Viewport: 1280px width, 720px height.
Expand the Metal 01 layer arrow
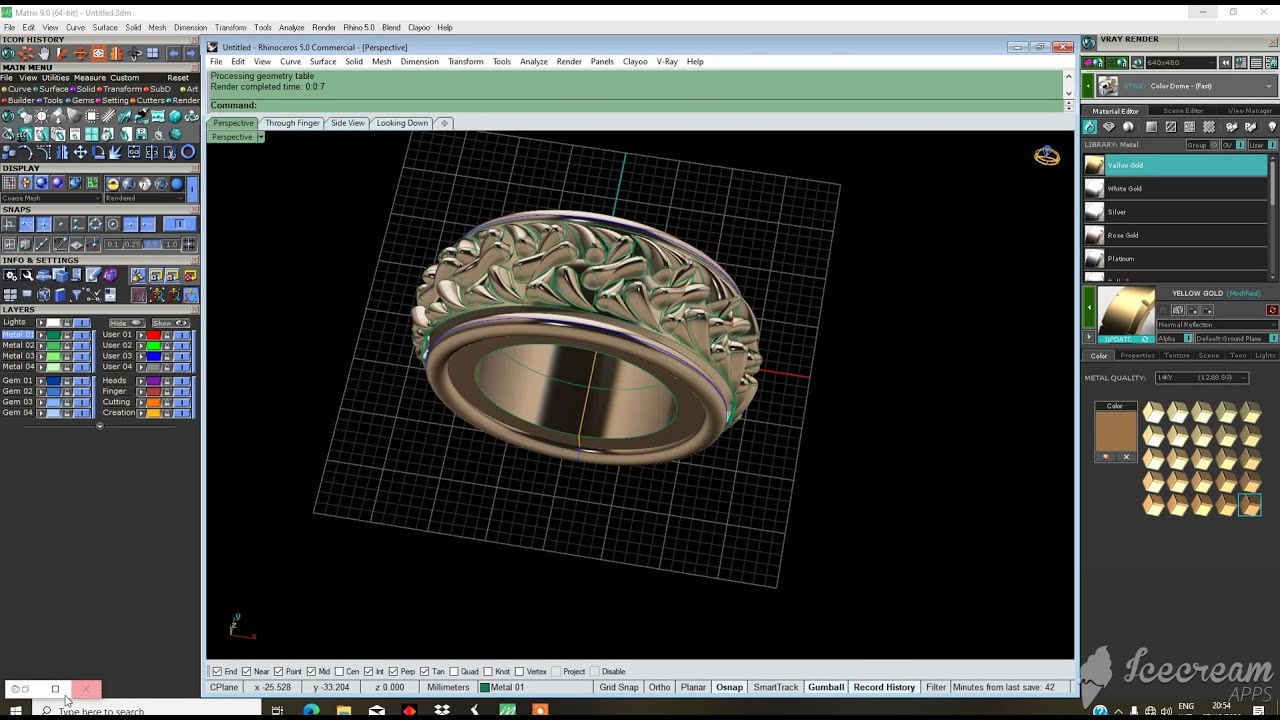(41, 335)
